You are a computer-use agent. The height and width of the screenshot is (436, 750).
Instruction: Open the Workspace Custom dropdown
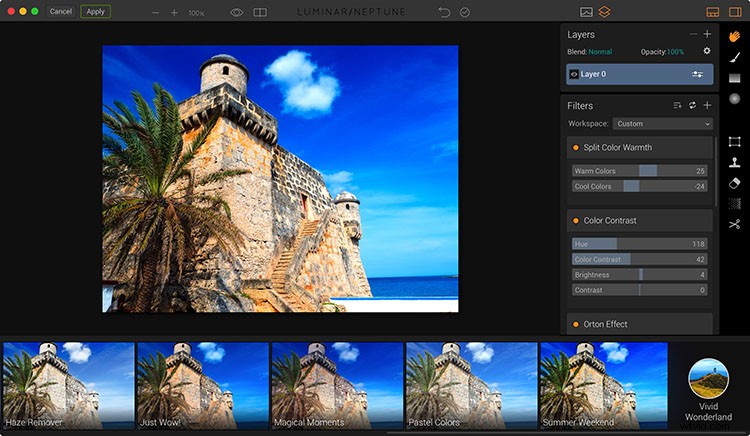pyautogui.click(x=662, y=123)
